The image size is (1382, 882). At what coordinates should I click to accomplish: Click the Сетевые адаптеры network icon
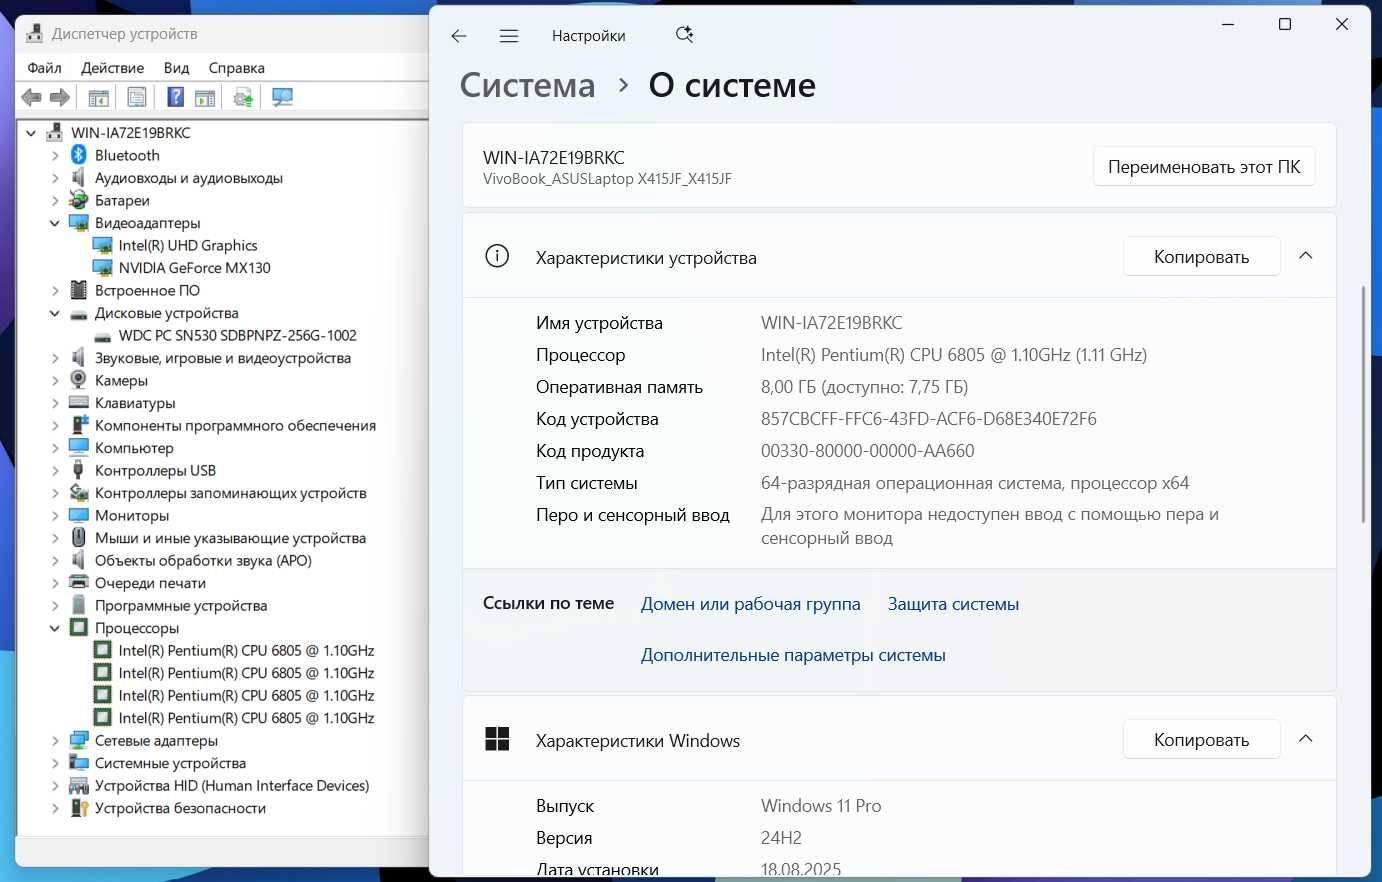(79, 740)
